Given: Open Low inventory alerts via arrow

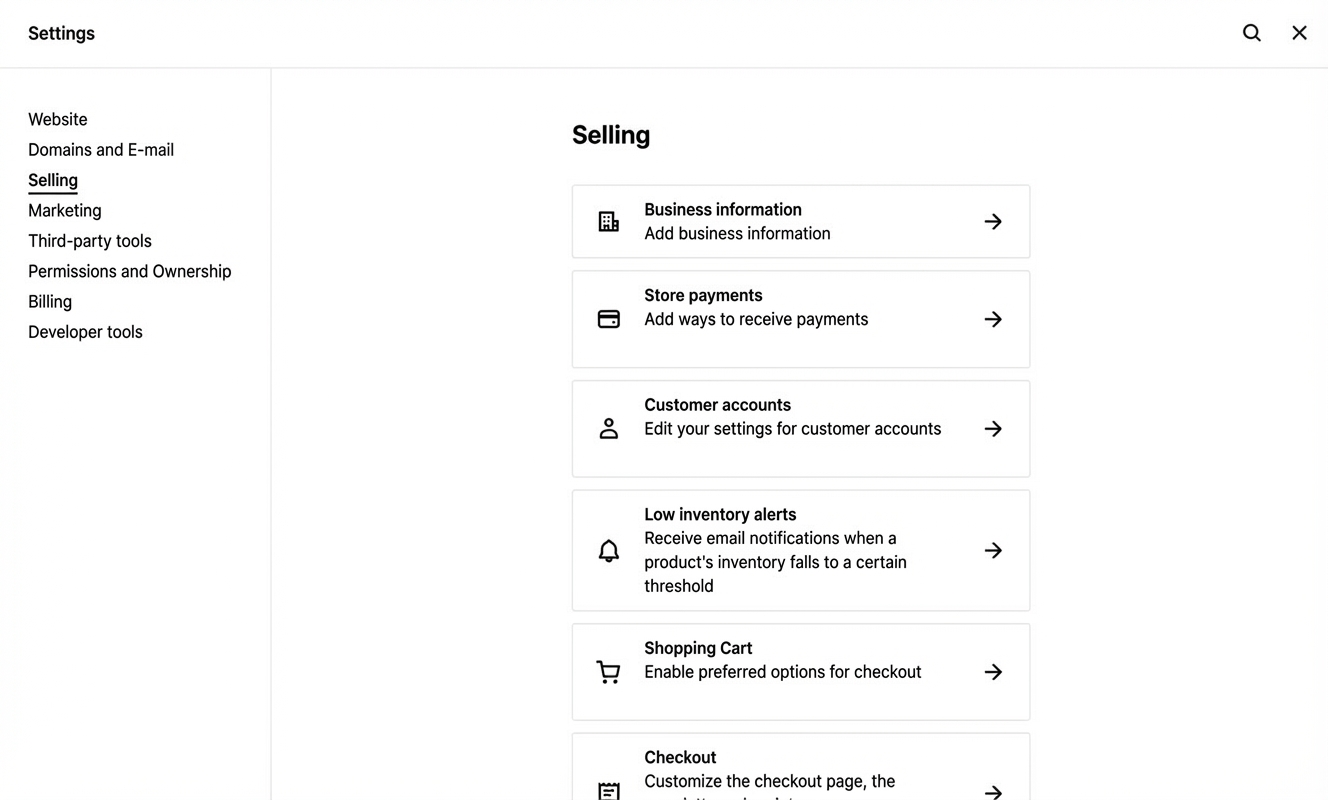Looking at the screenshot, I should [993, 550].
